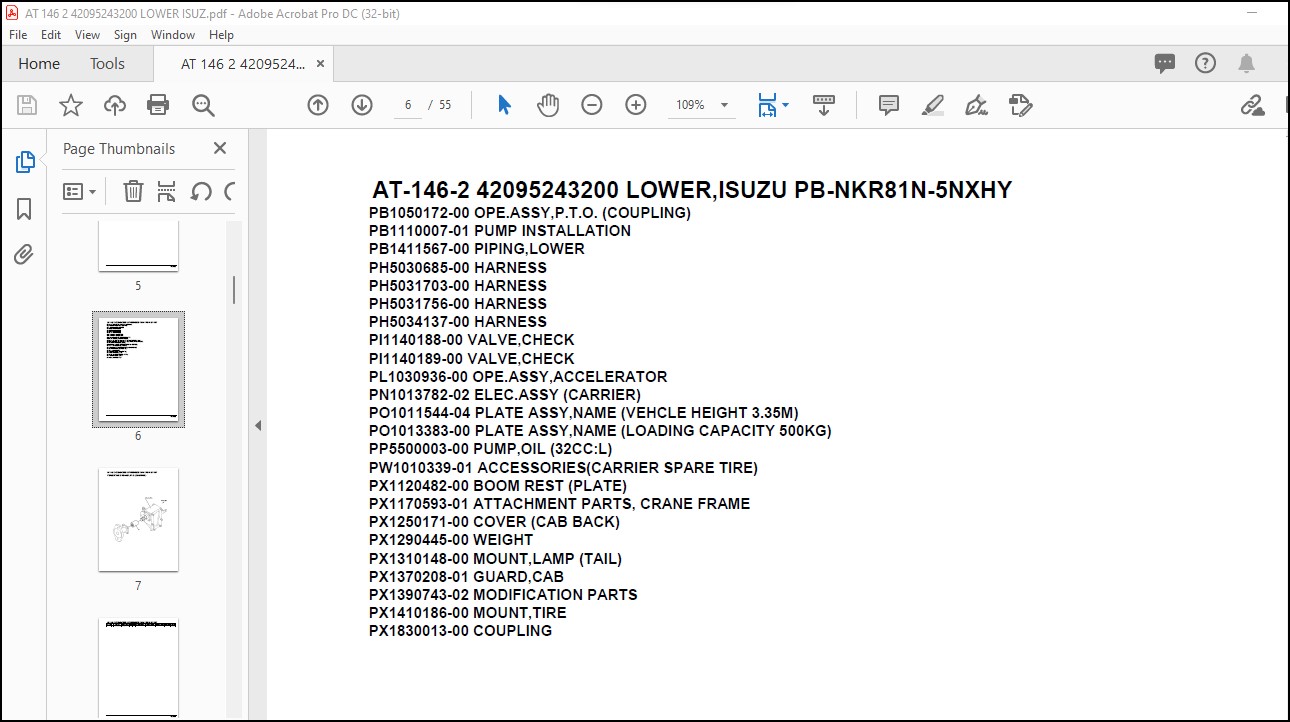Click the insert pages thumbnail icon
1290x722 pixels.
point(167,191)
